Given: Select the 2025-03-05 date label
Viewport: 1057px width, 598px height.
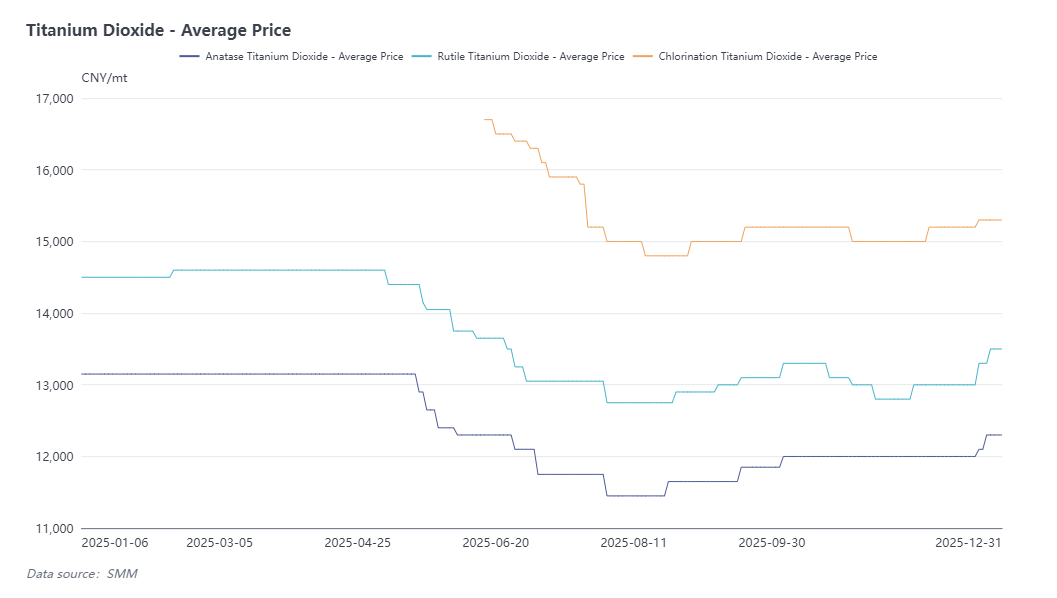Looking at the screenshot, I should point(220,543).
